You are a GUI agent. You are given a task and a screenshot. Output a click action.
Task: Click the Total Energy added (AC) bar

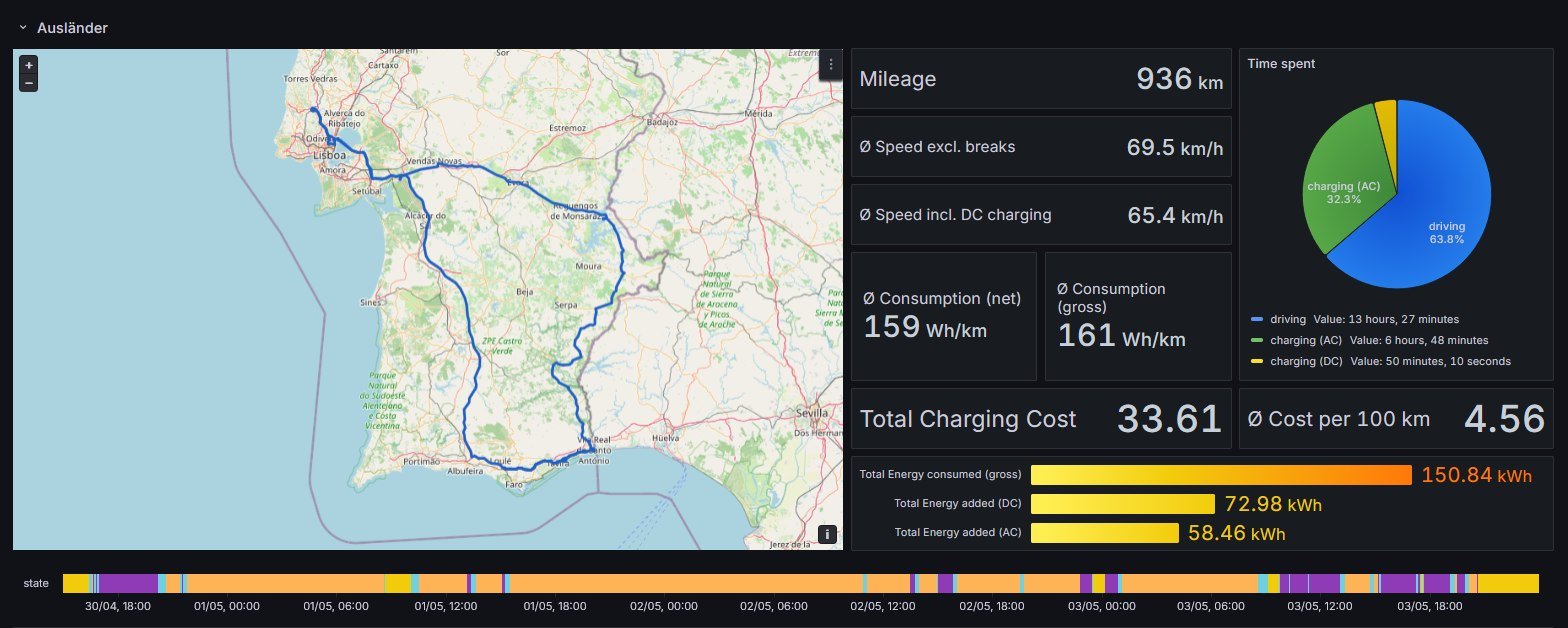pyautogui.click(x=1105, y=533)
